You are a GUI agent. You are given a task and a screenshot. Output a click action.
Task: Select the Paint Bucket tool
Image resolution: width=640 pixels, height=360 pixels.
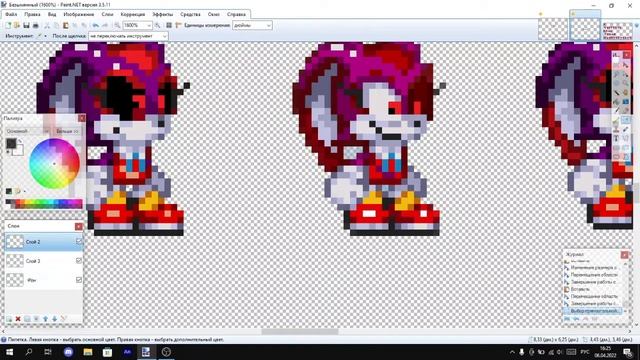616,101
